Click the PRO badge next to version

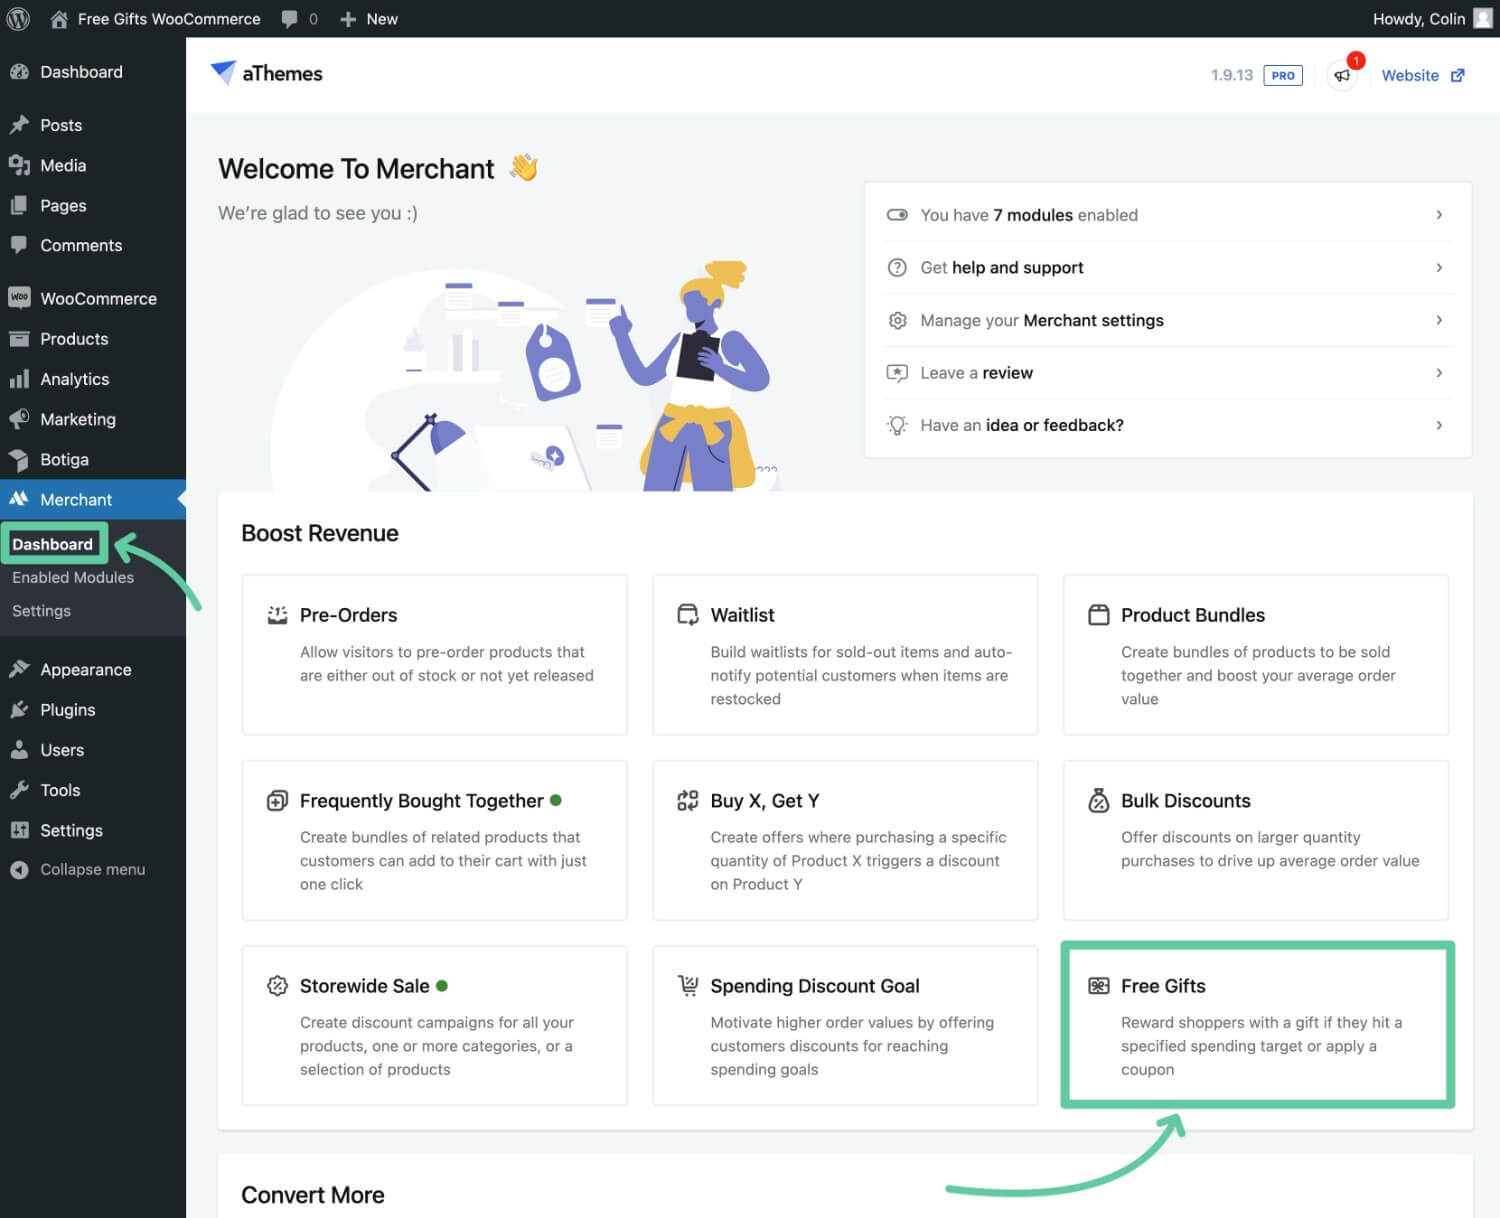pyautogui.click(x=1283, y=75)
